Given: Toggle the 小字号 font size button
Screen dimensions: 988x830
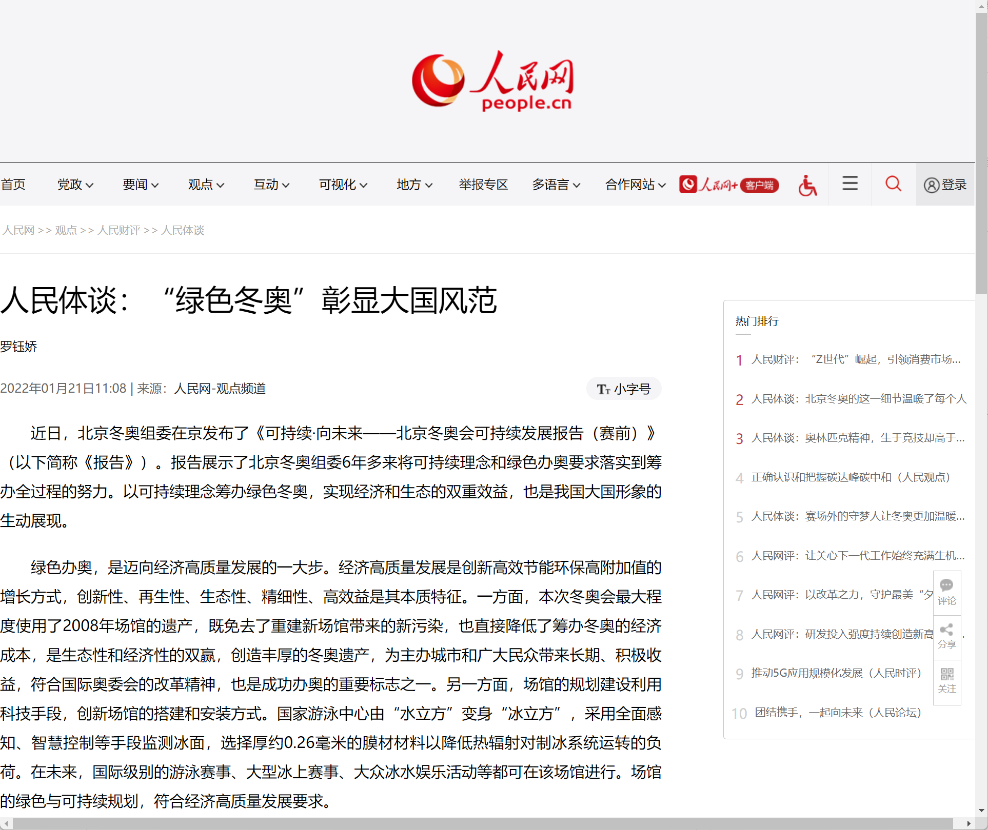Looking at the screenshot, I should point(624,389).
